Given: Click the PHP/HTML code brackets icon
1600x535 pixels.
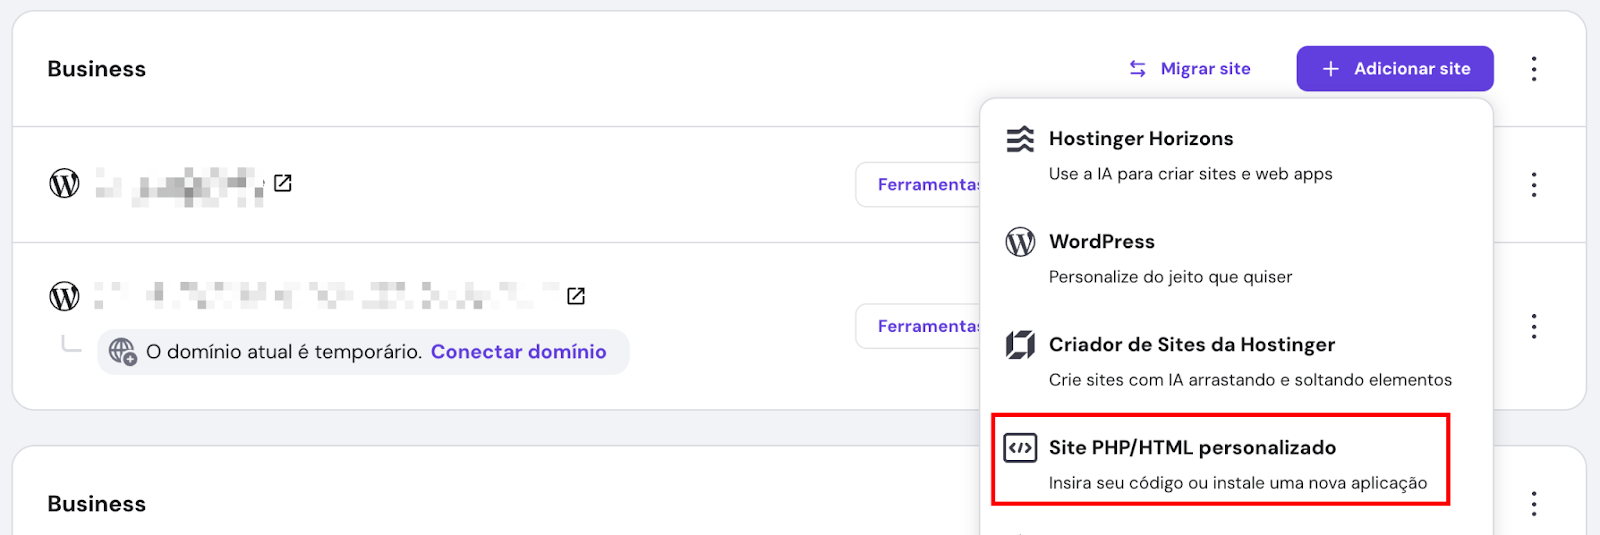Looking at the screenshot, I should point(1020,448).
